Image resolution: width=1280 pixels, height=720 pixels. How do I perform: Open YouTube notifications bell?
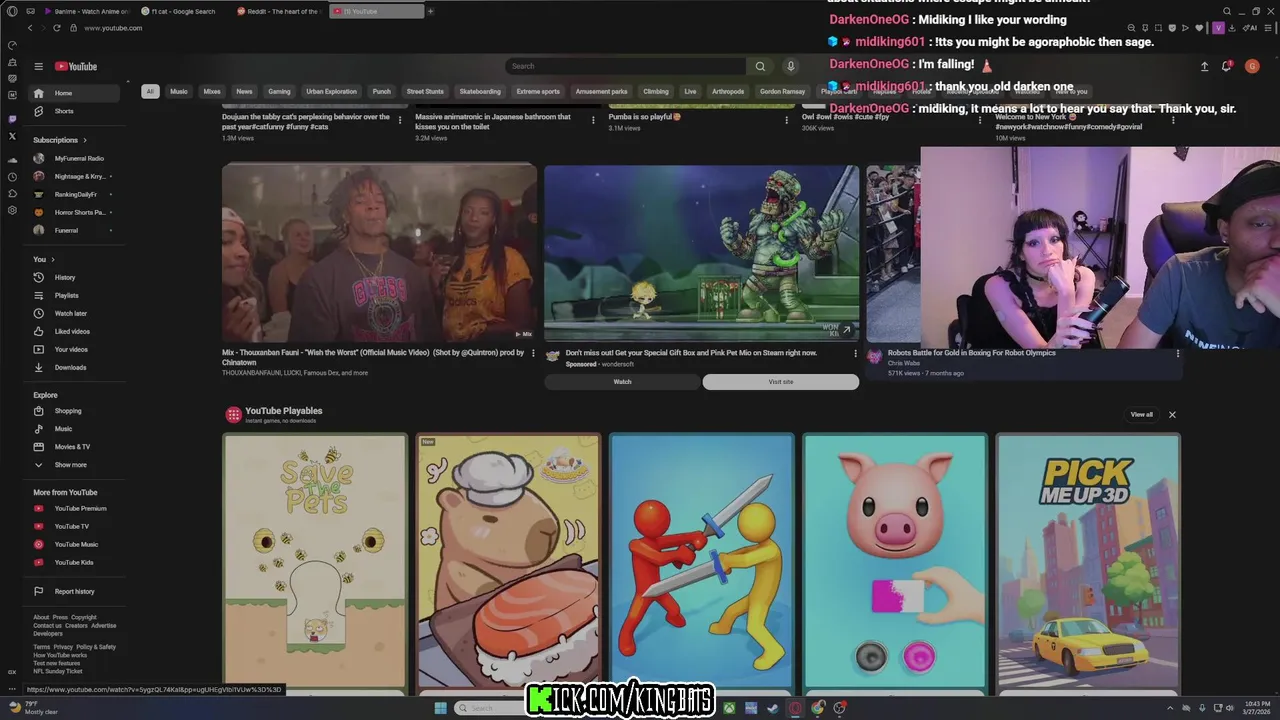click(1226, 66)
